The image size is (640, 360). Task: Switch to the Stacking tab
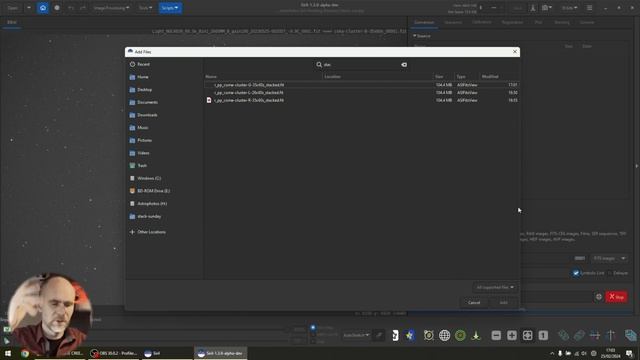pos(562,22)
